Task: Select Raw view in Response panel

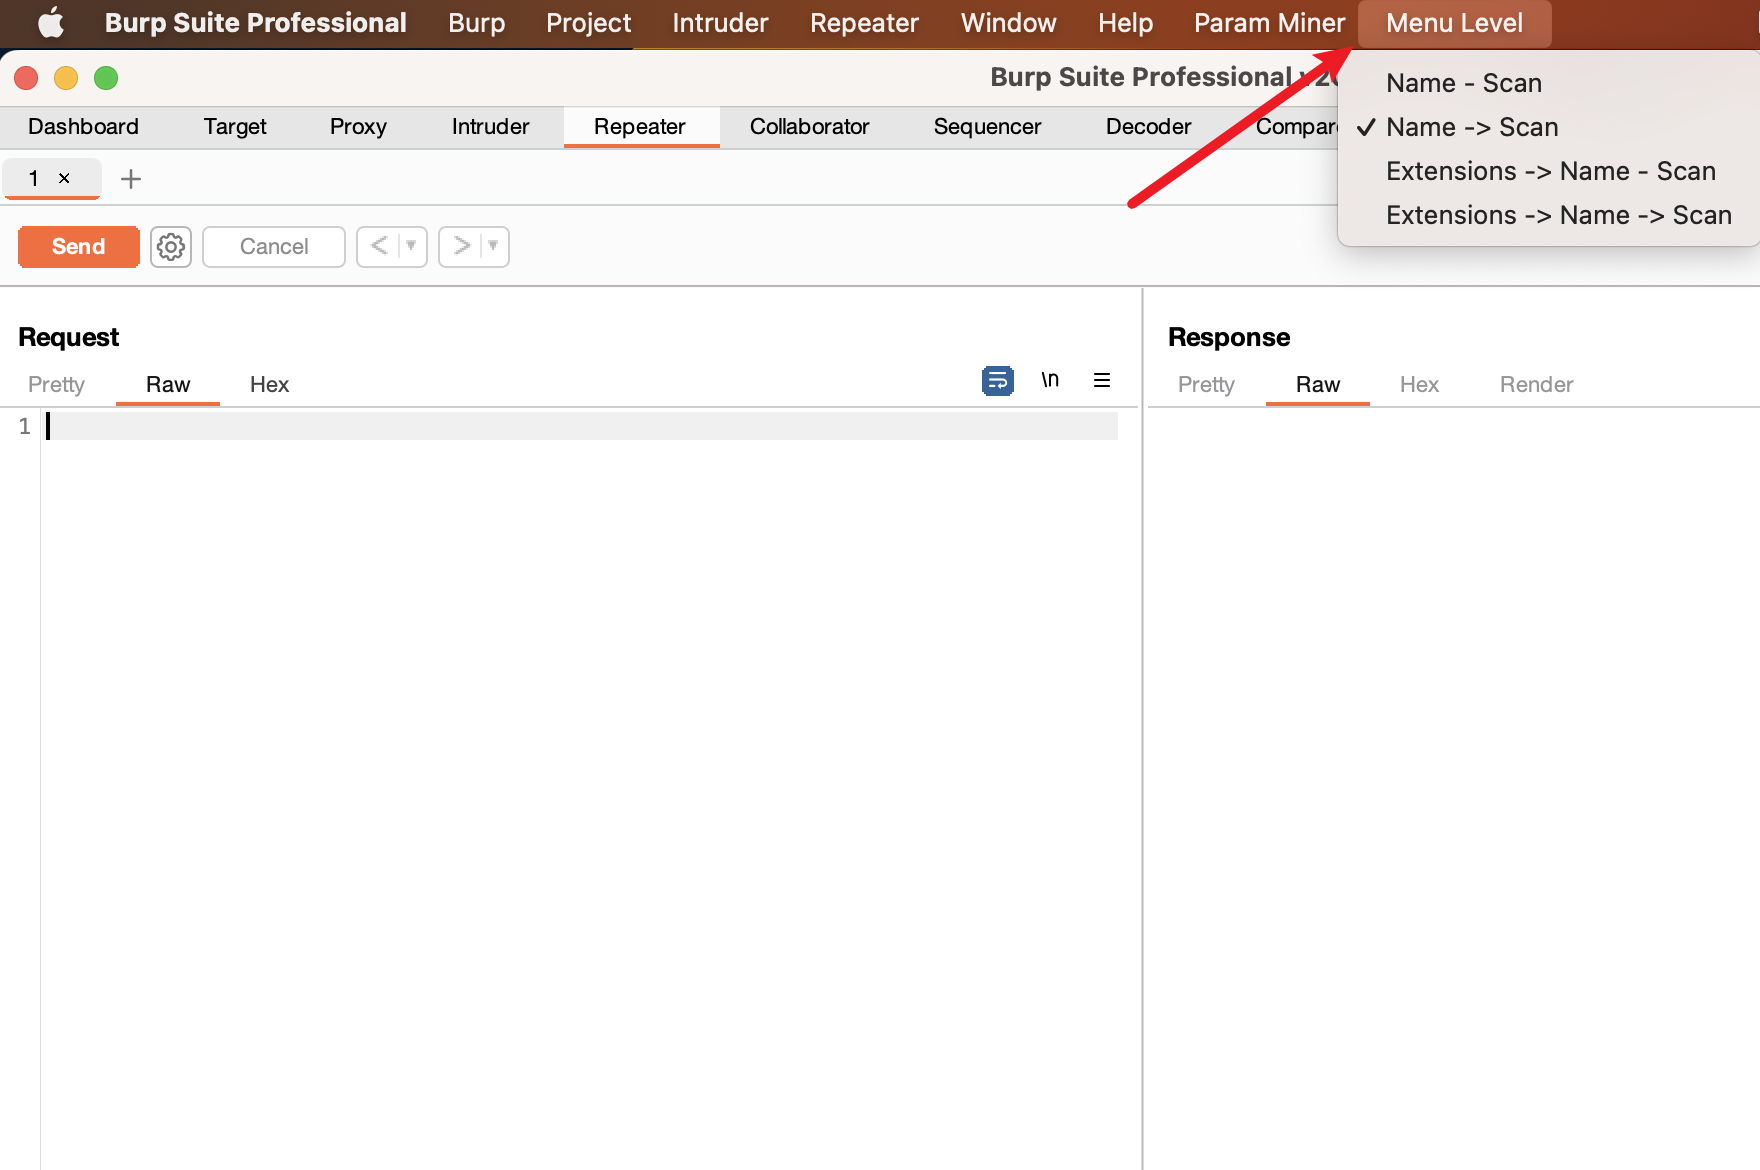Action: (x=1318, y=385)
